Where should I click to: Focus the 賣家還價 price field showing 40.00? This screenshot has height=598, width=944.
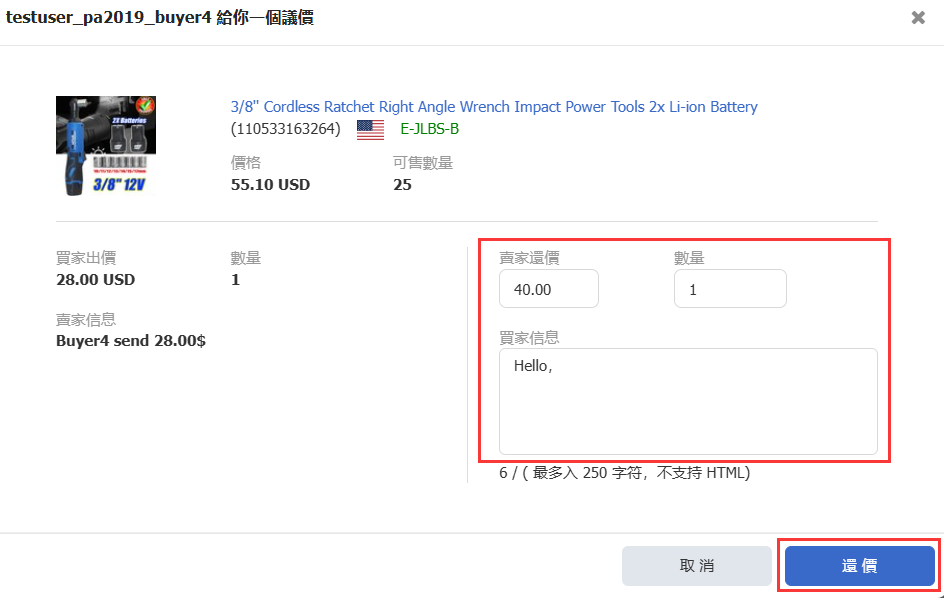point(548,289)
